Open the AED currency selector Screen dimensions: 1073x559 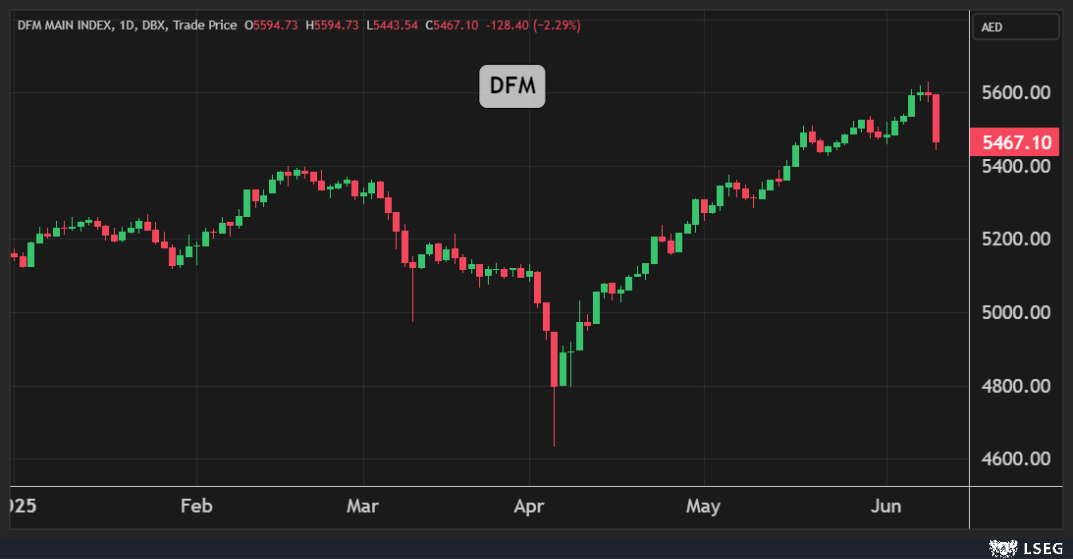[1015, 27]
